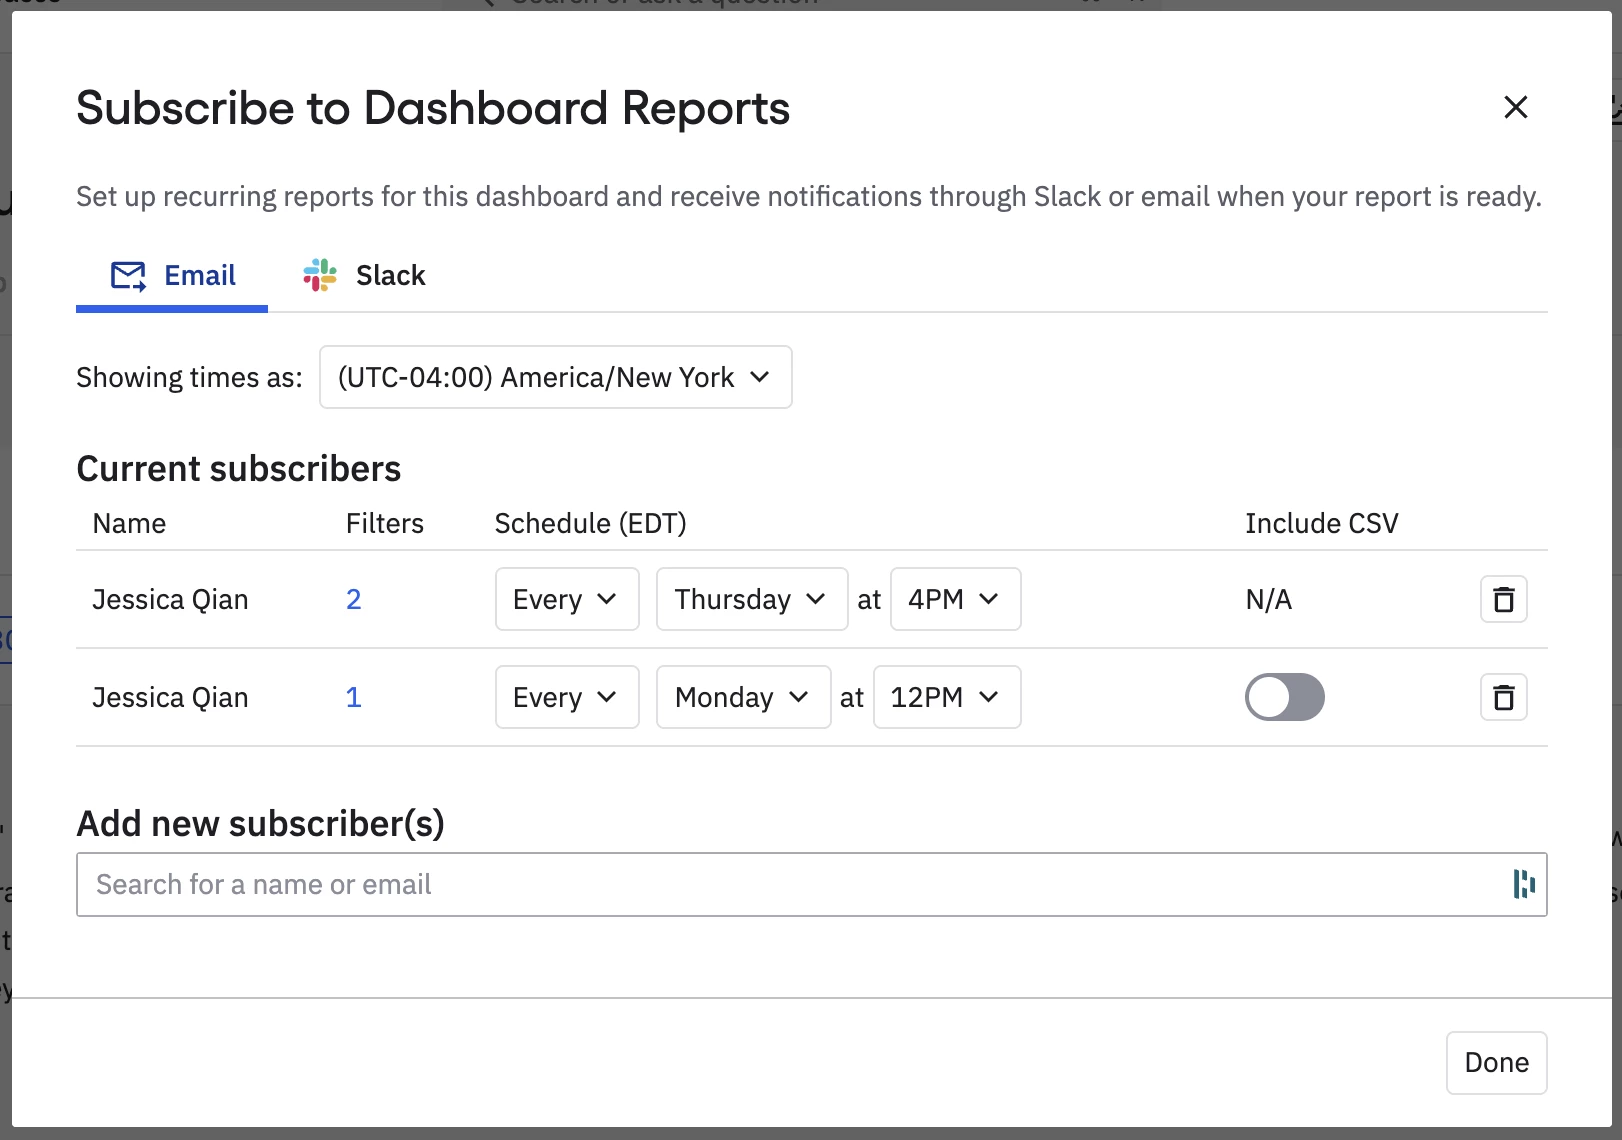1622x1140 pixels.
Task: Select the Email tab
Action: [172, 275]
